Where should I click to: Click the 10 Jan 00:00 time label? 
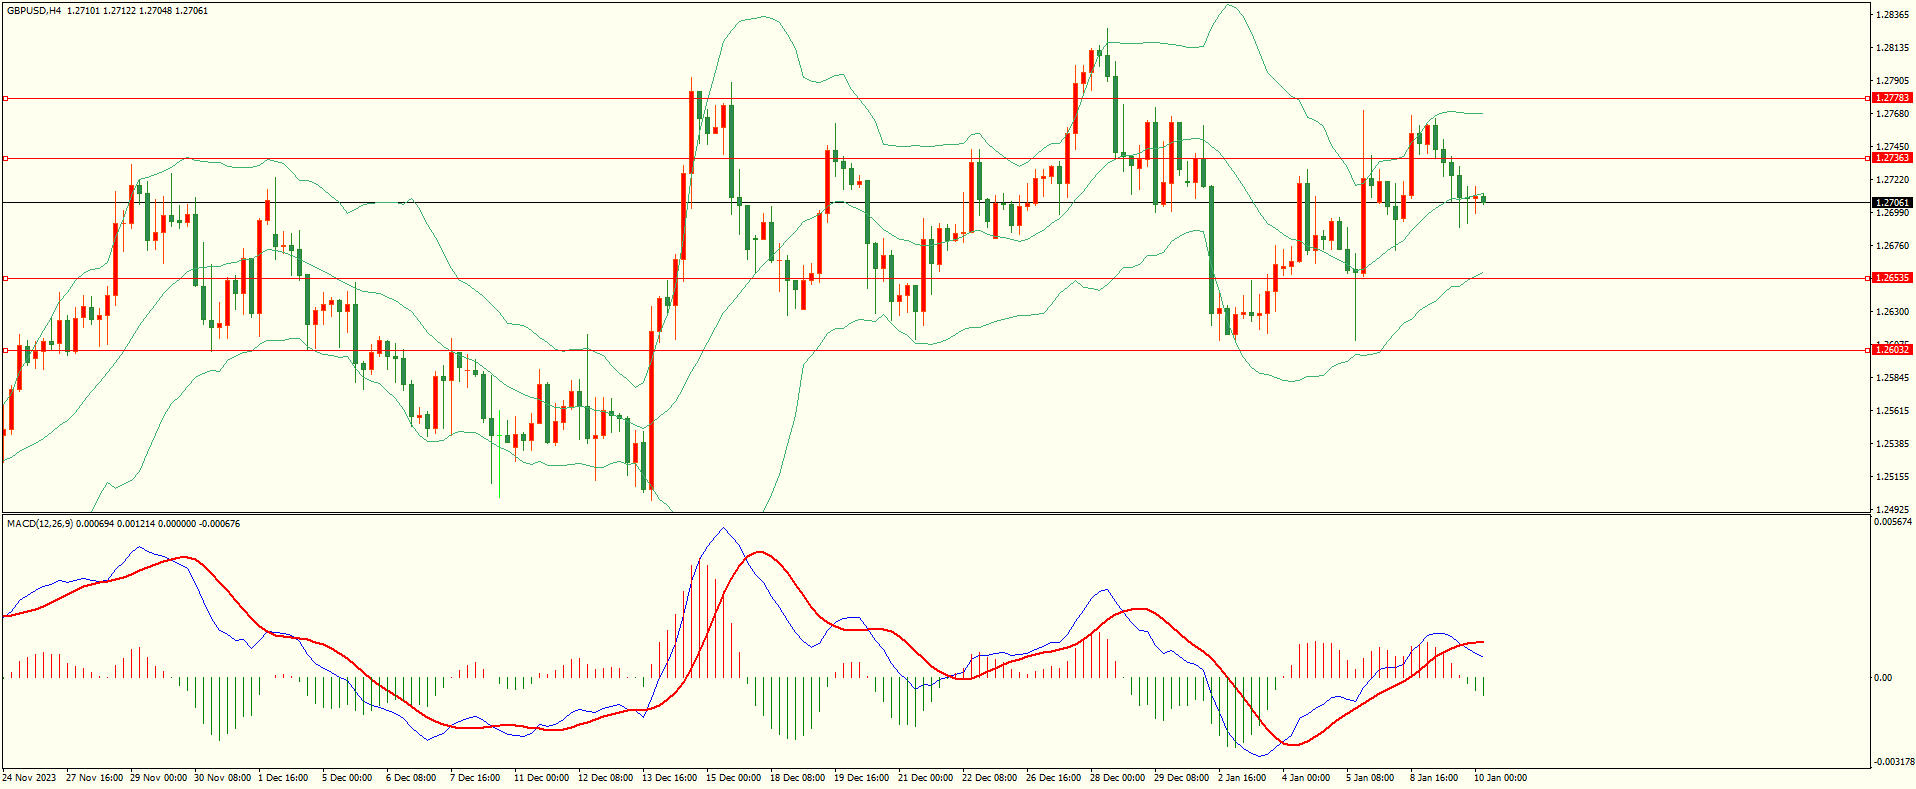coord(1500,778)
